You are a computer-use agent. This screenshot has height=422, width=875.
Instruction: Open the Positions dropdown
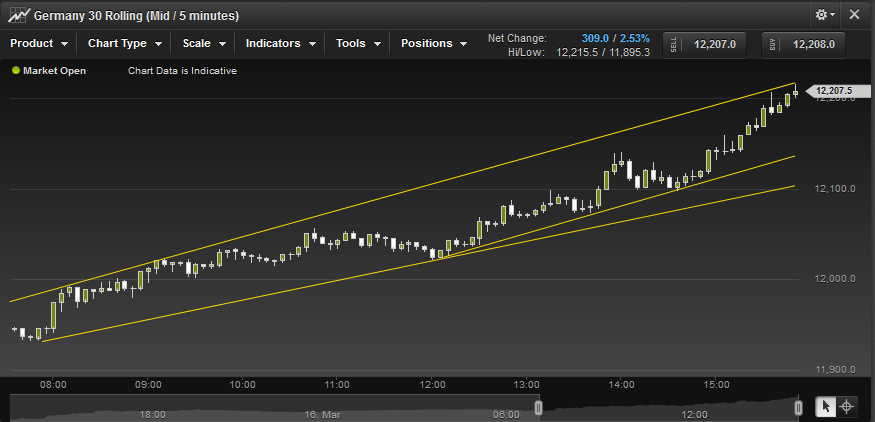tap(434, 44)
